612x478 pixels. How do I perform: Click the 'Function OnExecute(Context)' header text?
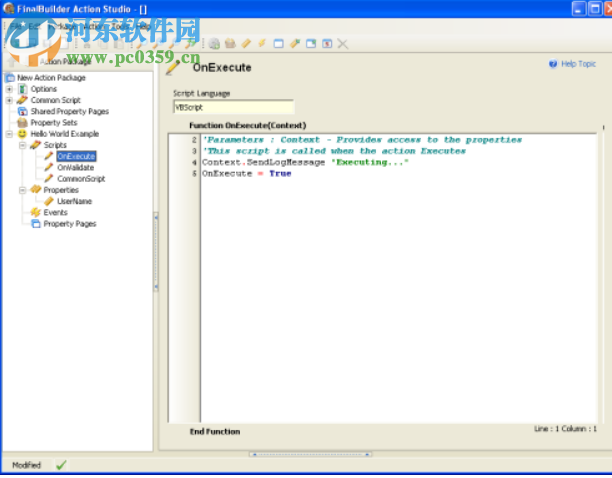(247, 125)
